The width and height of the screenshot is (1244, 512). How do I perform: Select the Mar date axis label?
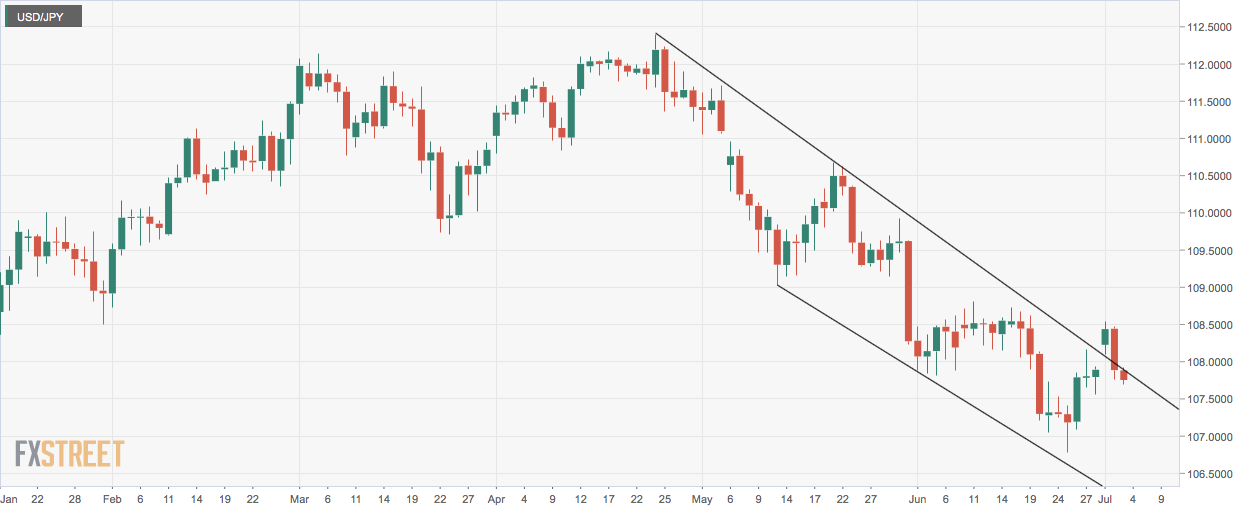pyautogui.click(x=299, y=498)
